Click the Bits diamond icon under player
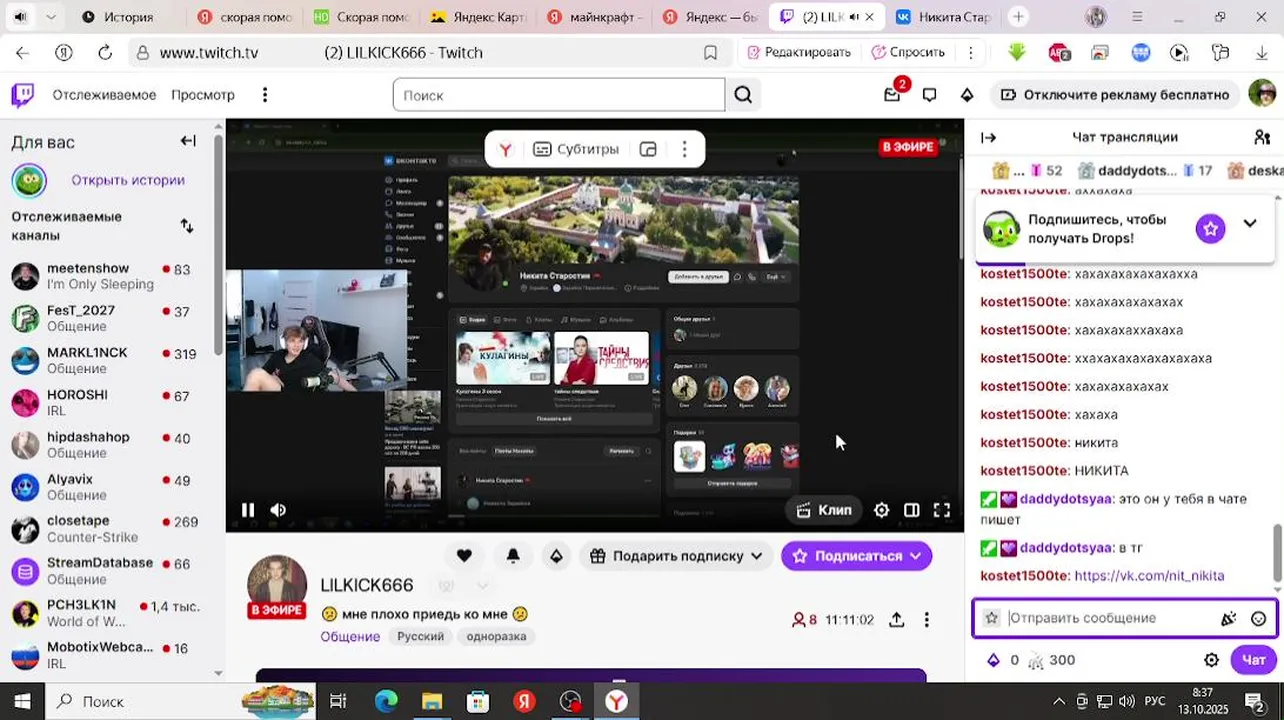The height and width of the screenshot is (720, 1284). (x=556, y=556)
